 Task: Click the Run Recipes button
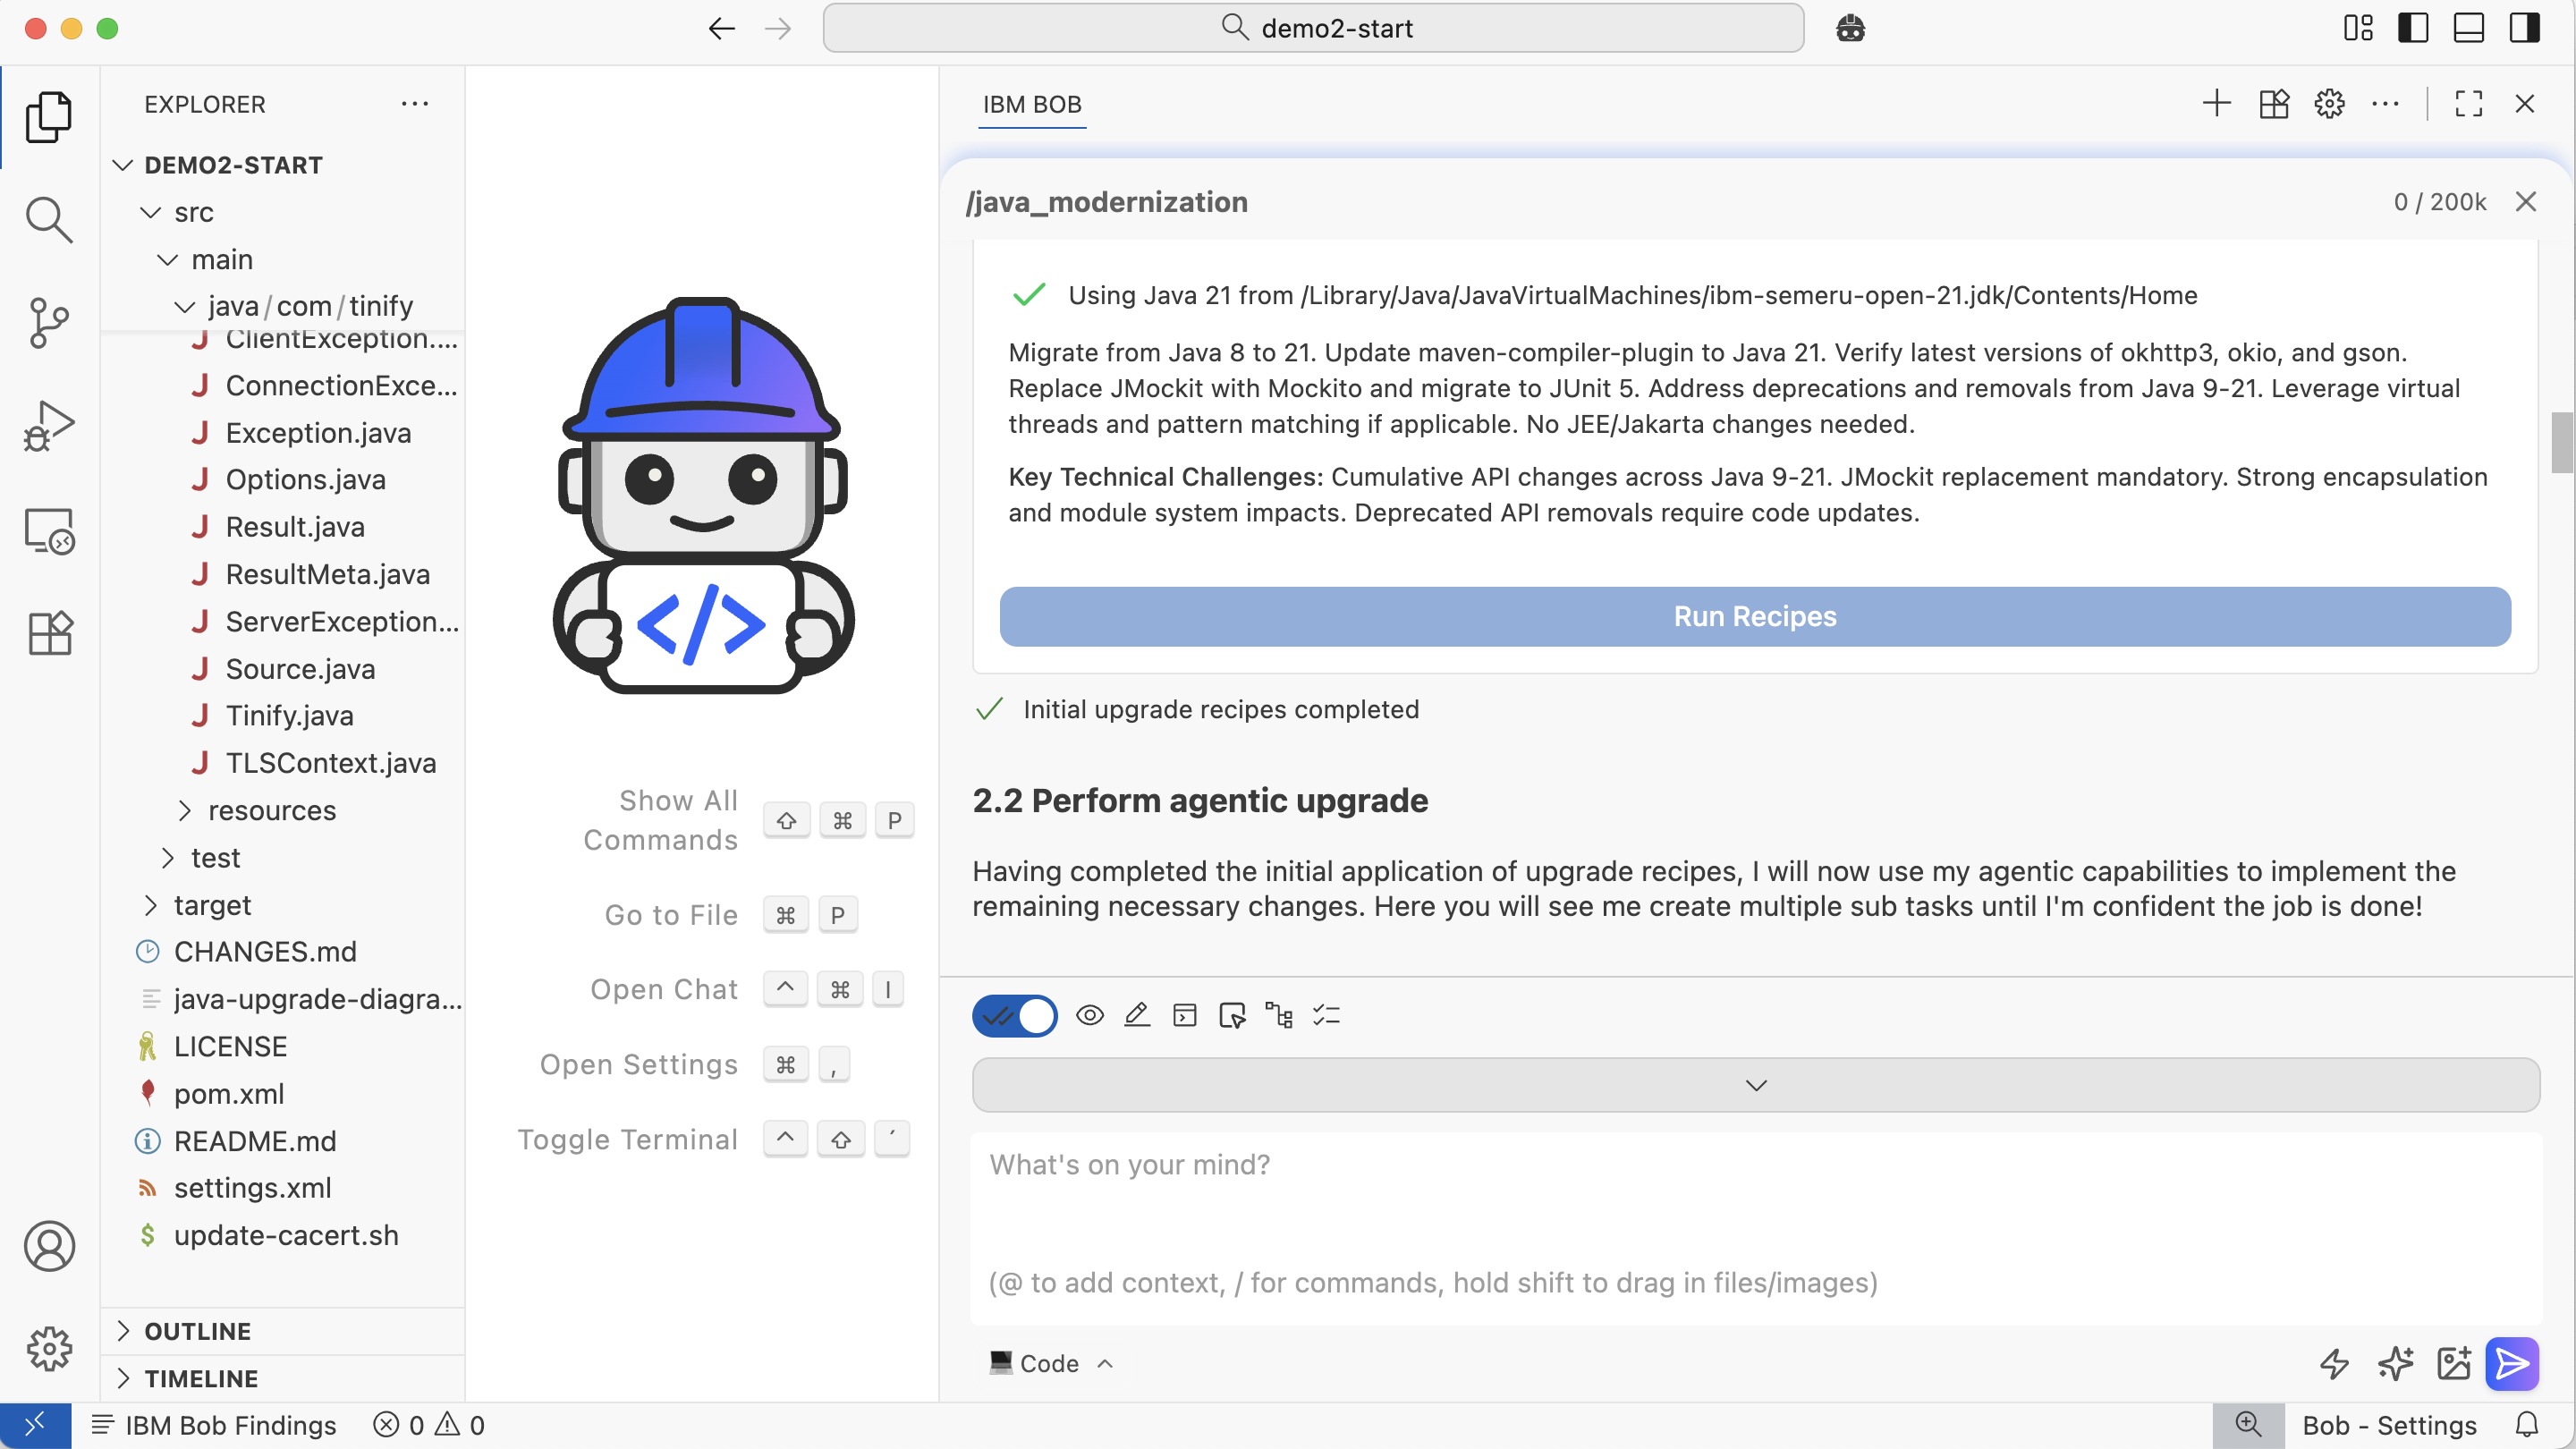point(1754,616)
